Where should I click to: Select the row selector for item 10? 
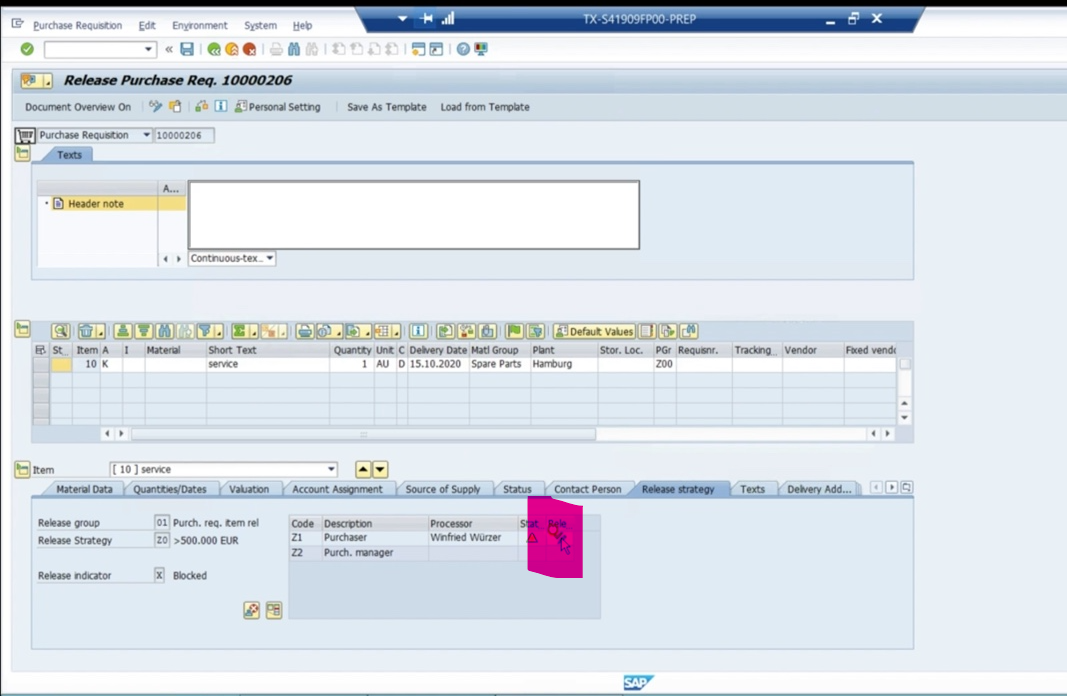tap(41, 365)
